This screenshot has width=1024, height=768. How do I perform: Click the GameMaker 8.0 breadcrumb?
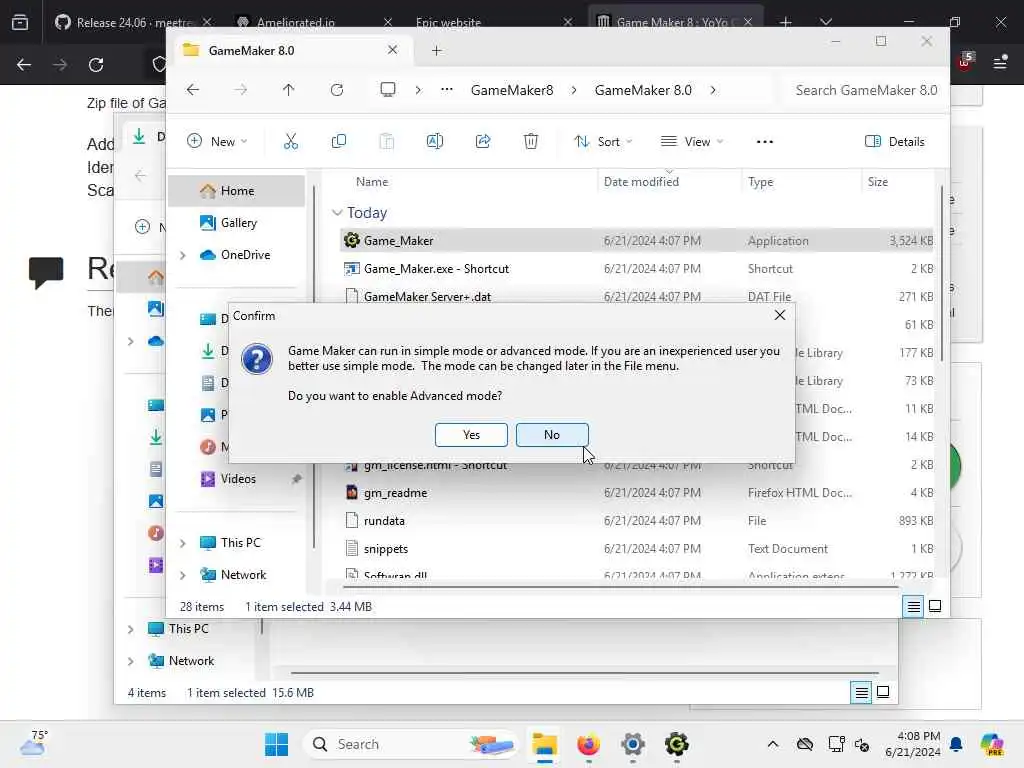tap(643, 90)
